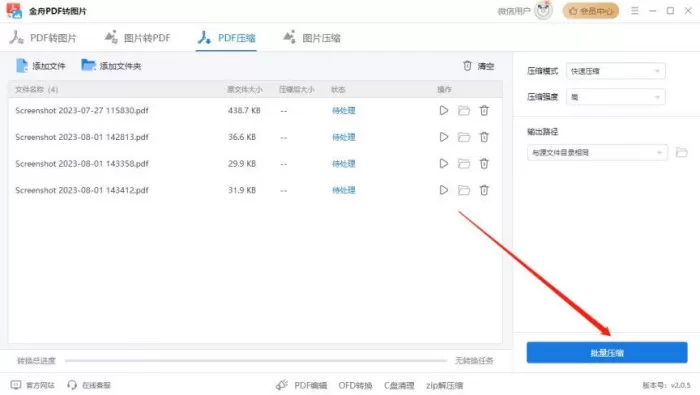Click the 压缩后大小 column header

coord(296,89)
